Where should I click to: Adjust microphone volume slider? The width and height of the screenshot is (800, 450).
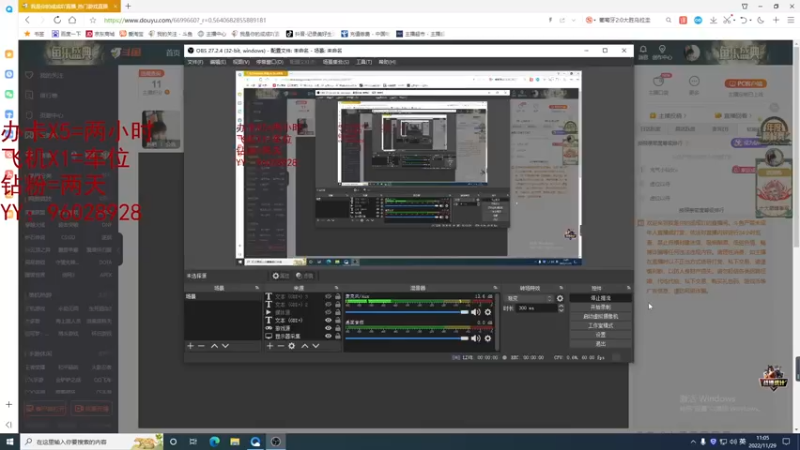click(x=407, y=312)
